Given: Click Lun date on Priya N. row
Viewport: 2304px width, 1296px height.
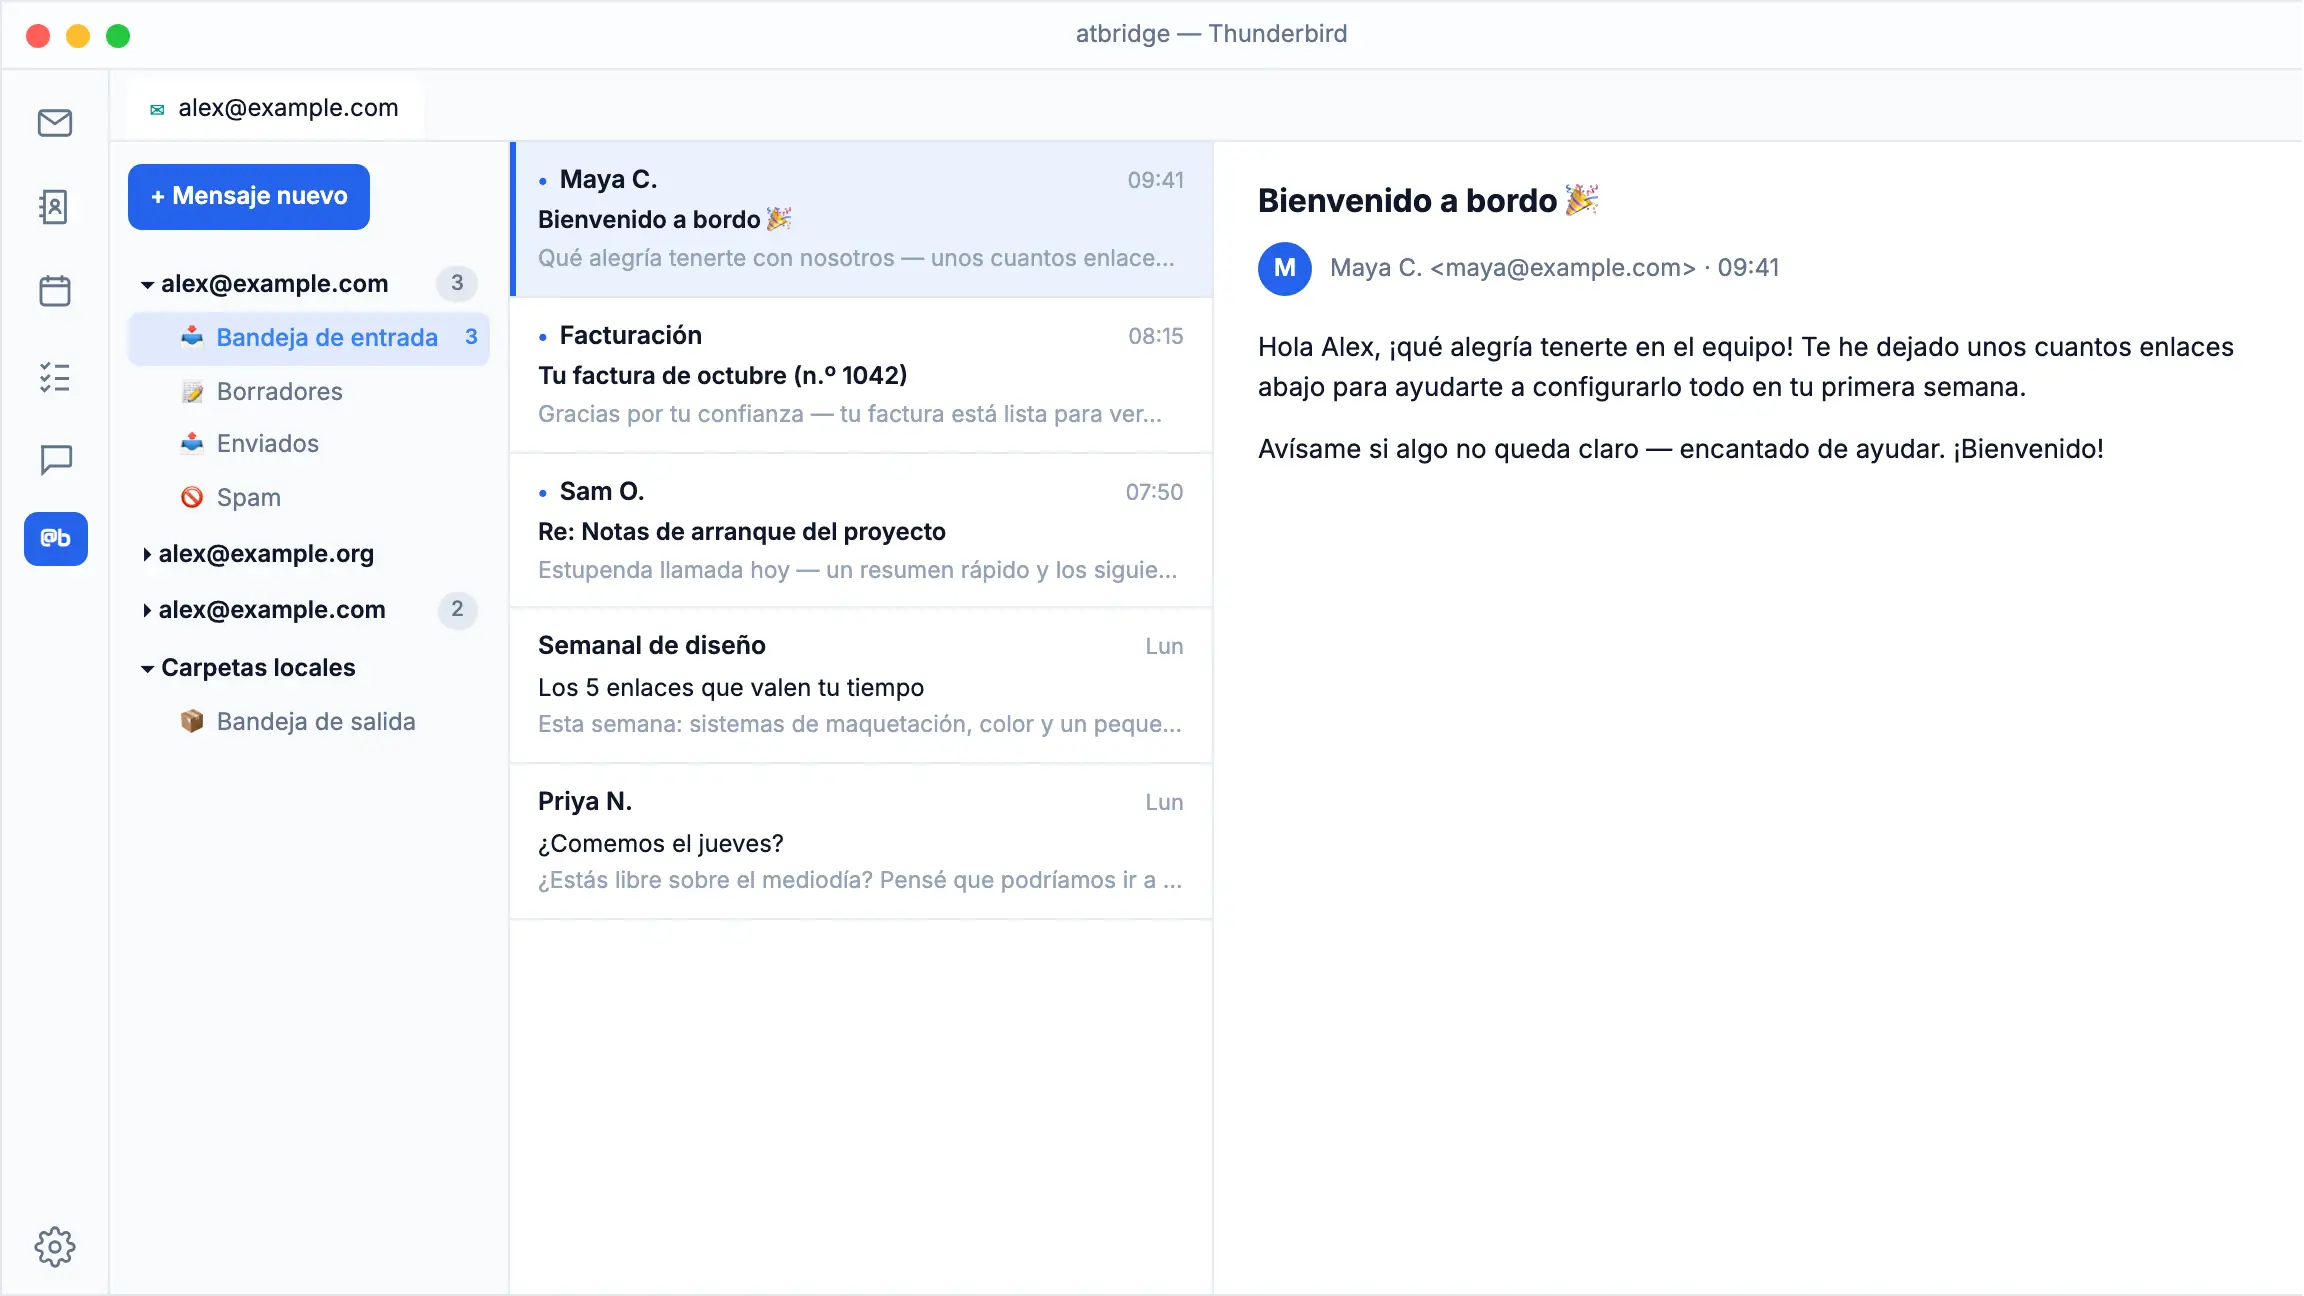Looking at the screenshot, I should click(x=1165, y=802).
